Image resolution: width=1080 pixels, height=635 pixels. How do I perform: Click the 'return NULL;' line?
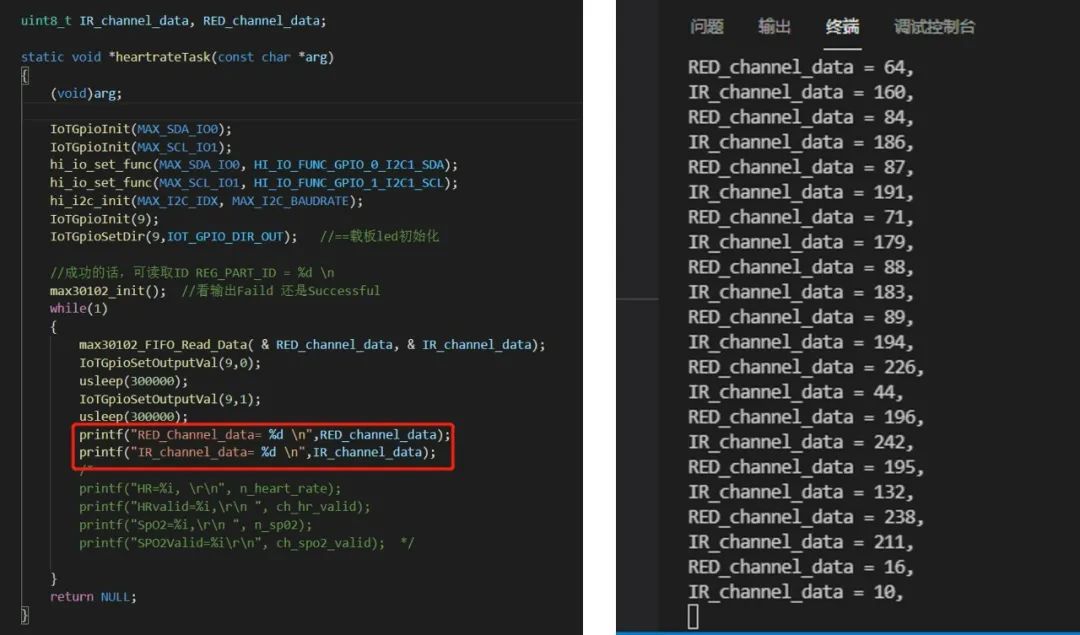click(93, 596)
